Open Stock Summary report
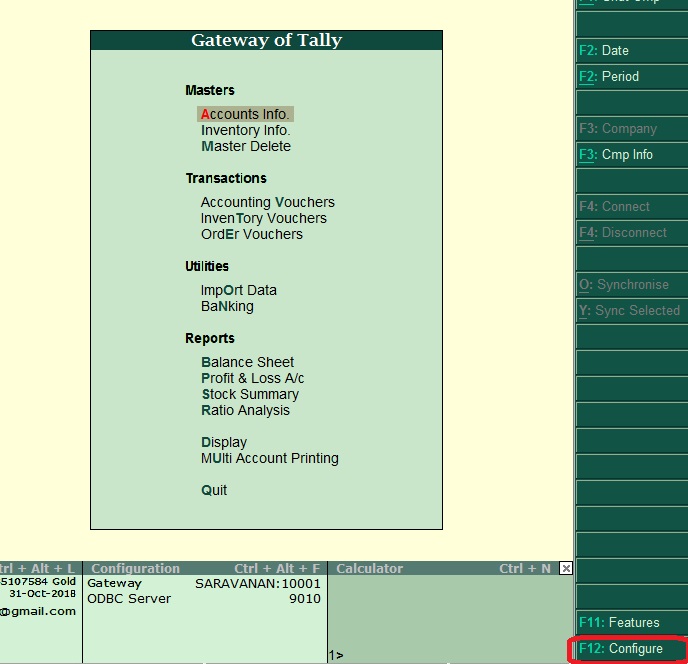The image size is (688, 664). 250,395
